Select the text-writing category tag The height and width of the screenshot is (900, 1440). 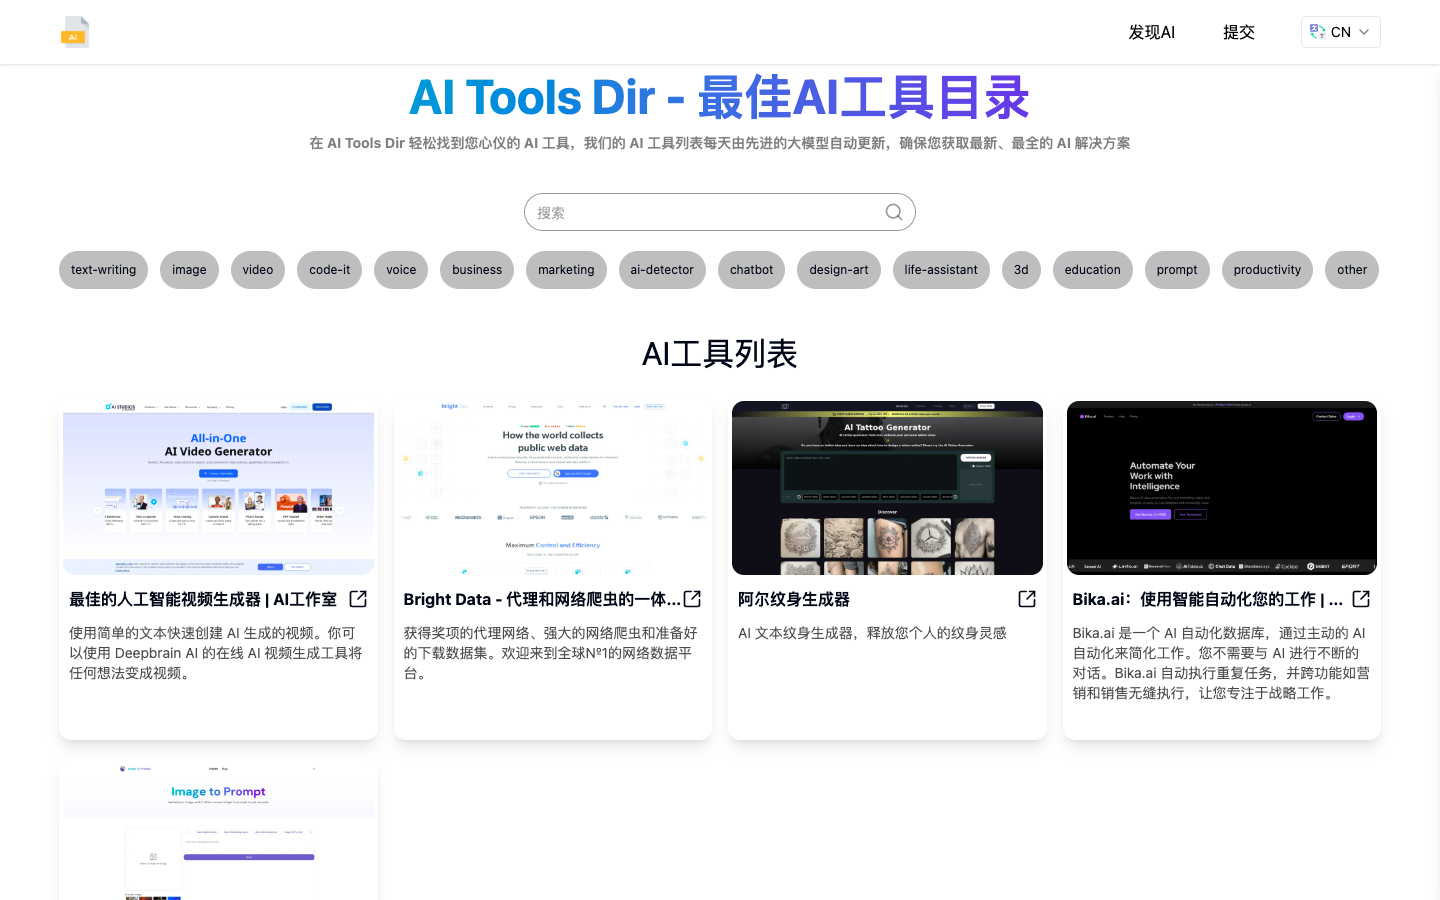pyautogui.click(x=104, y=270)
